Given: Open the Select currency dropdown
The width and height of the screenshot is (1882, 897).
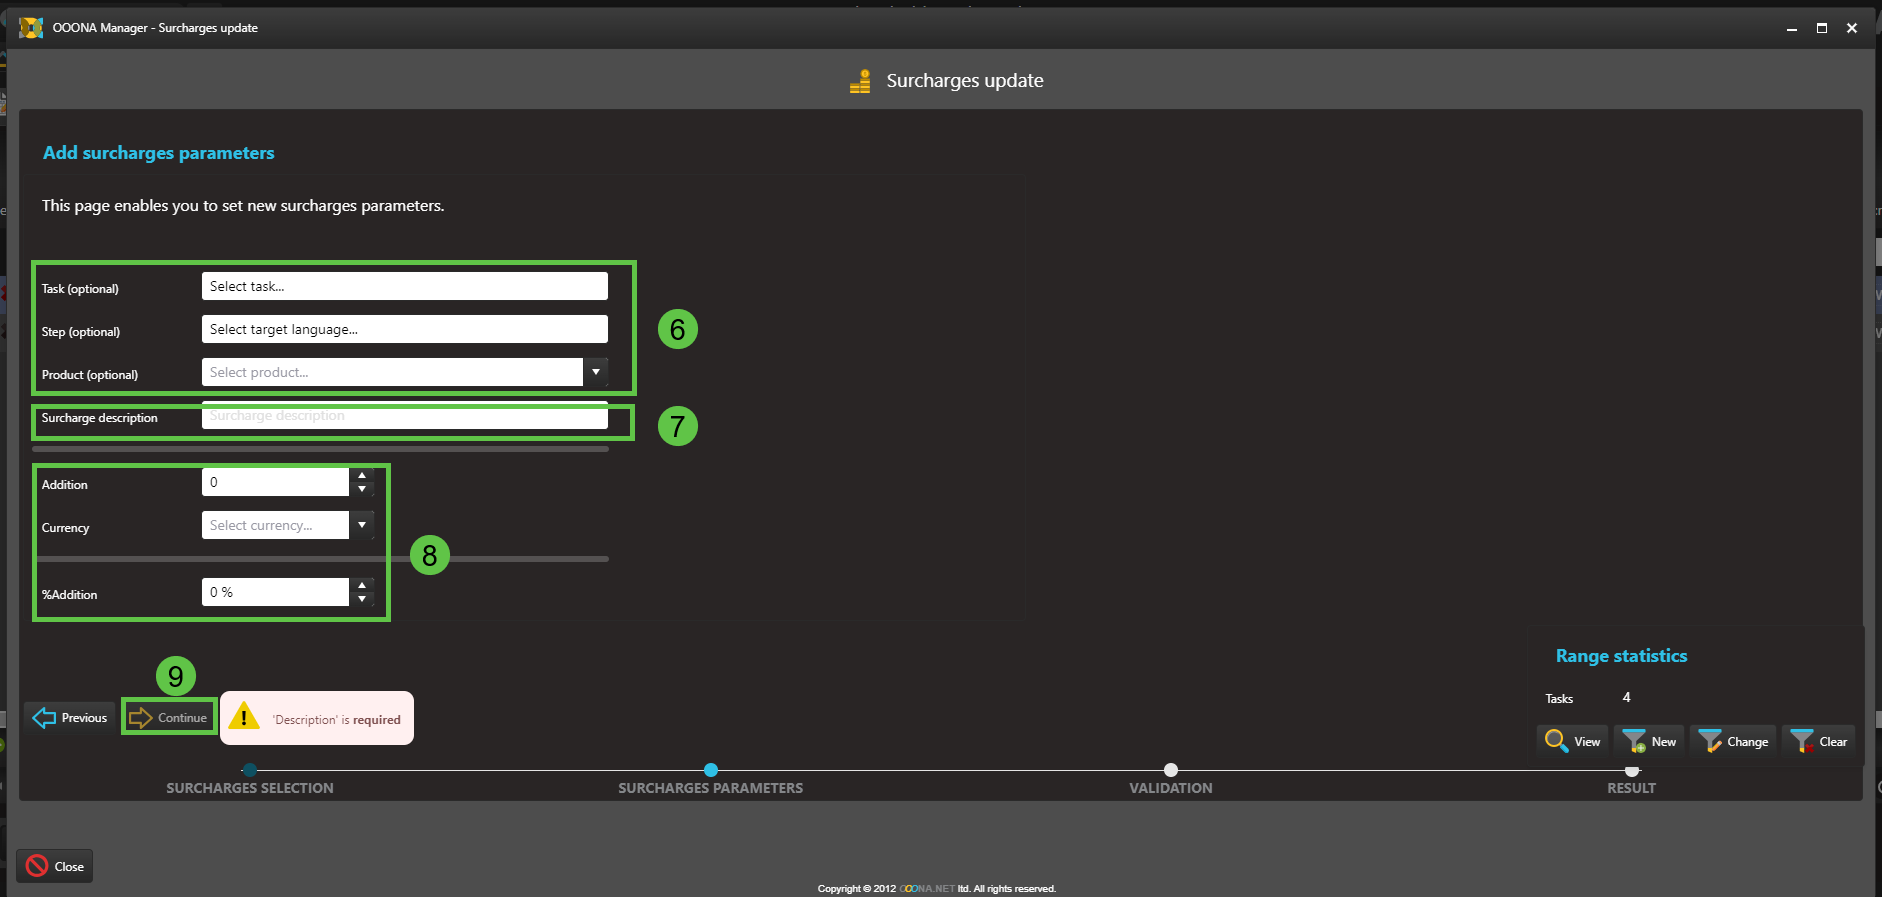Looking at the screenshot, I should coord(362,525).
